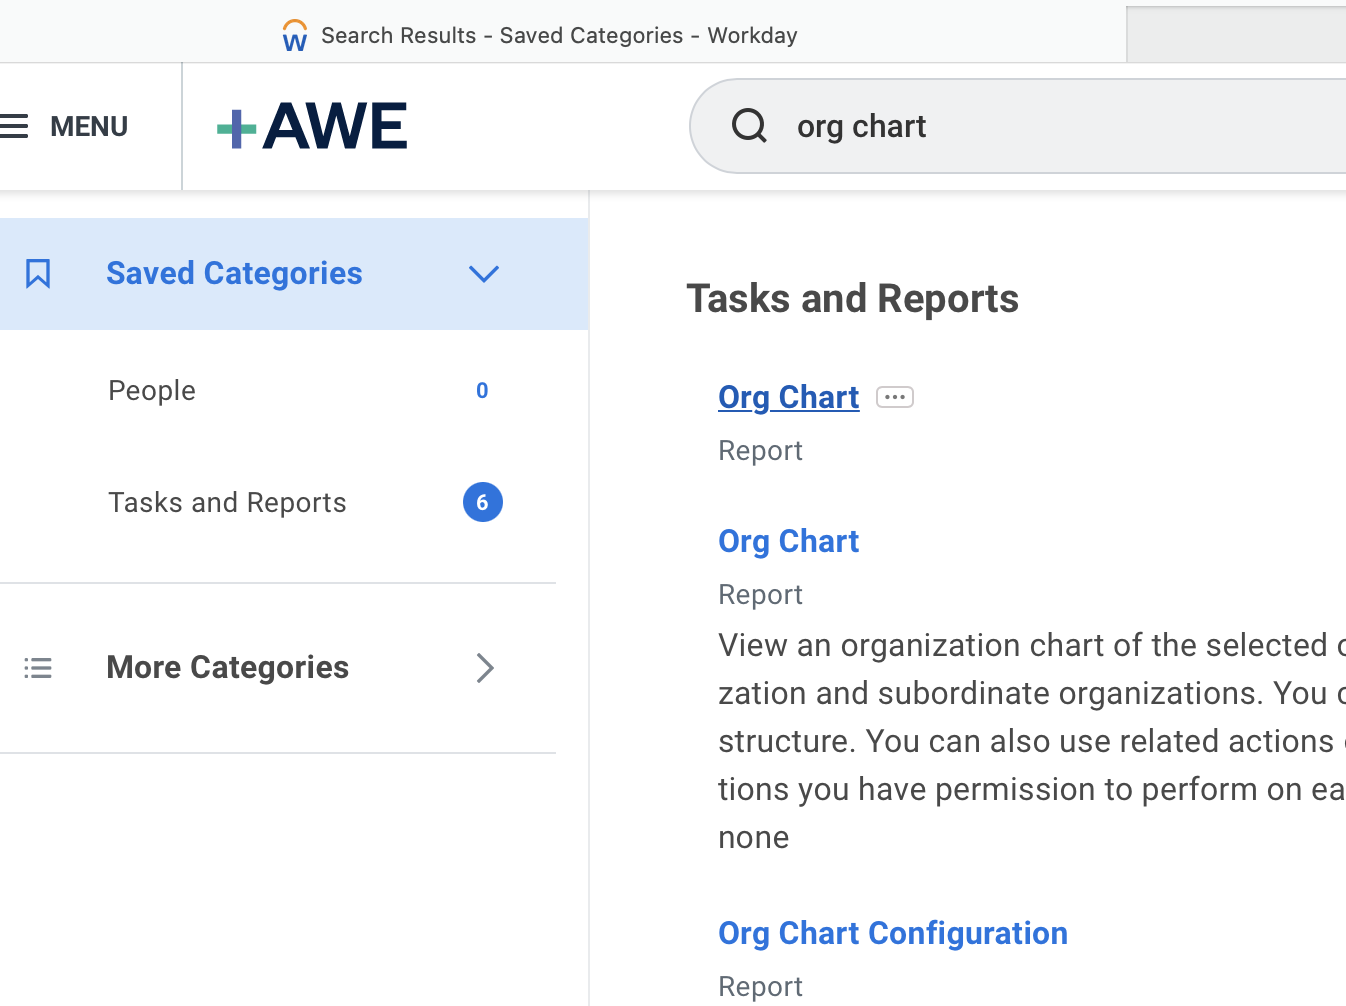Click the blue badge showing 6 results

coord(483,502)
